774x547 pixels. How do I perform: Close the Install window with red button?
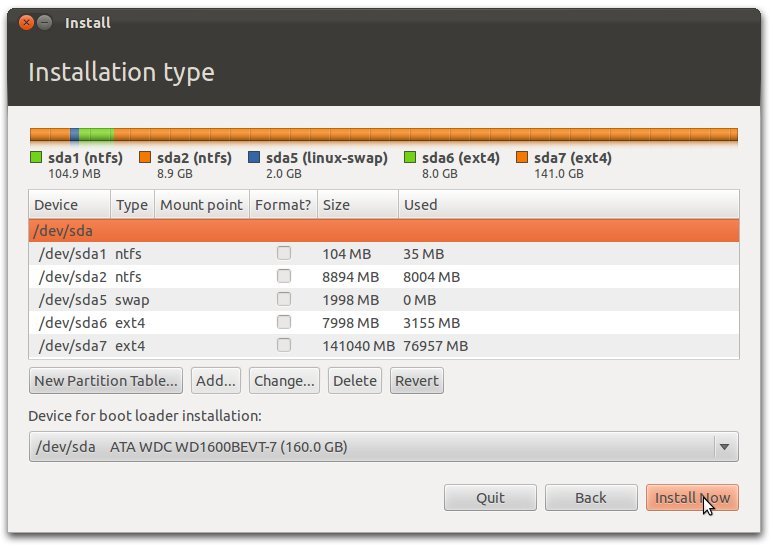click(x=26, y=22)
